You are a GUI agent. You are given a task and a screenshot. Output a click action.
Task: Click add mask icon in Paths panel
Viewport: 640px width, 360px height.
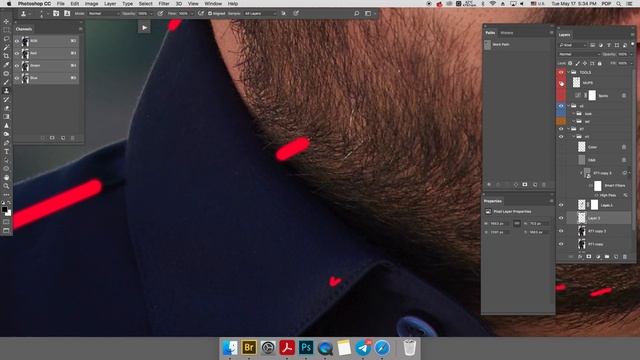pyautogui.click(x=525, y=184)
